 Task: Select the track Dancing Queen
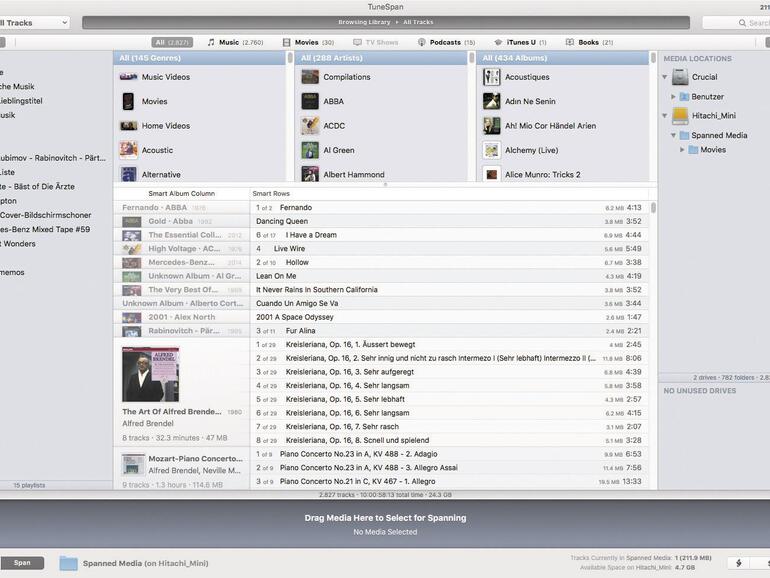click(x=448, y=221)
